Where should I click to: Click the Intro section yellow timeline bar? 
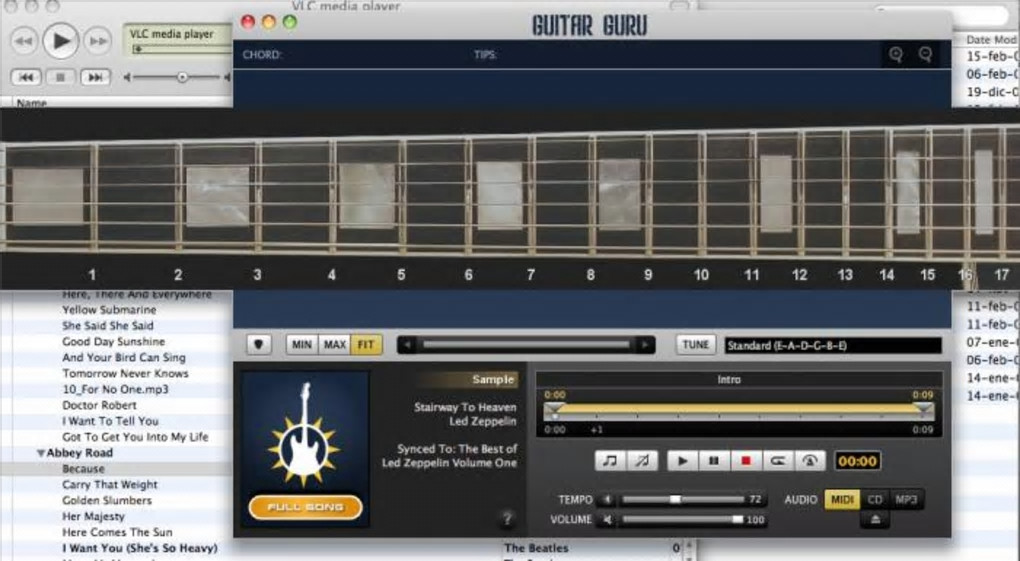[x=738, y=409]
